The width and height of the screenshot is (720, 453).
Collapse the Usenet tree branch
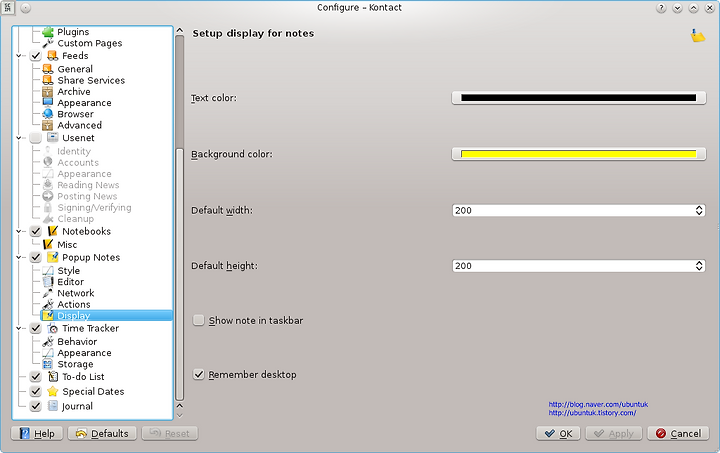click(18, 138)
